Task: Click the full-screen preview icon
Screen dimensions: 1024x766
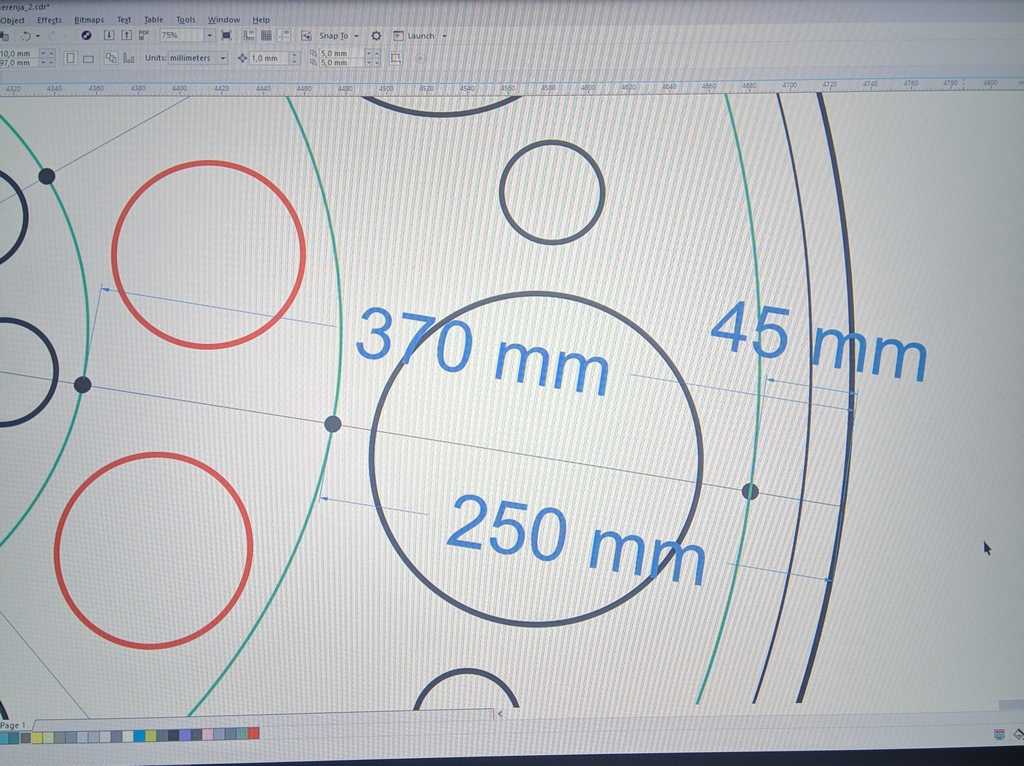Action: coord(227,36)
